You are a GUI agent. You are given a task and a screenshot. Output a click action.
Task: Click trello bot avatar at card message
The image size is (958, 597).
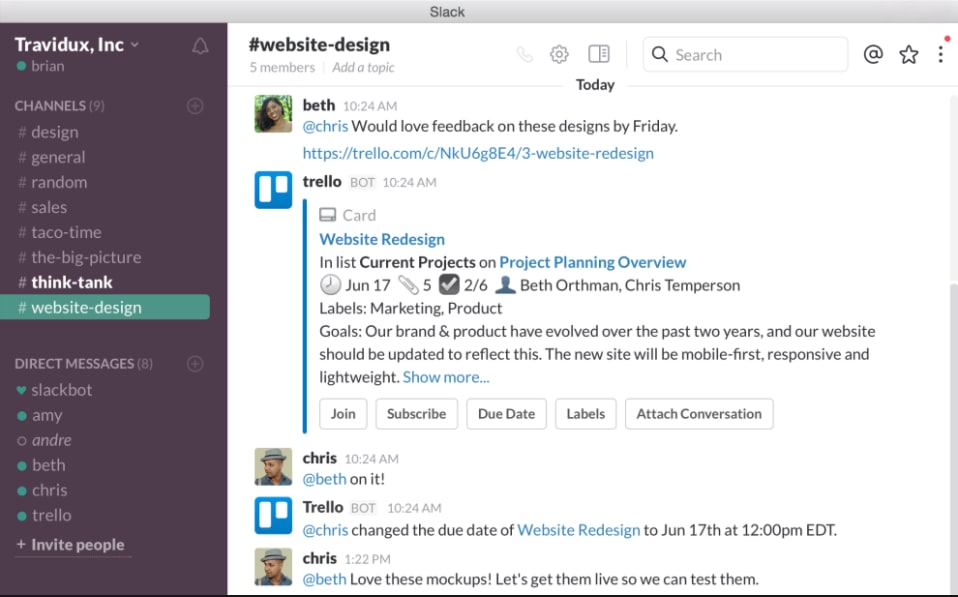[x=273, y=190]
